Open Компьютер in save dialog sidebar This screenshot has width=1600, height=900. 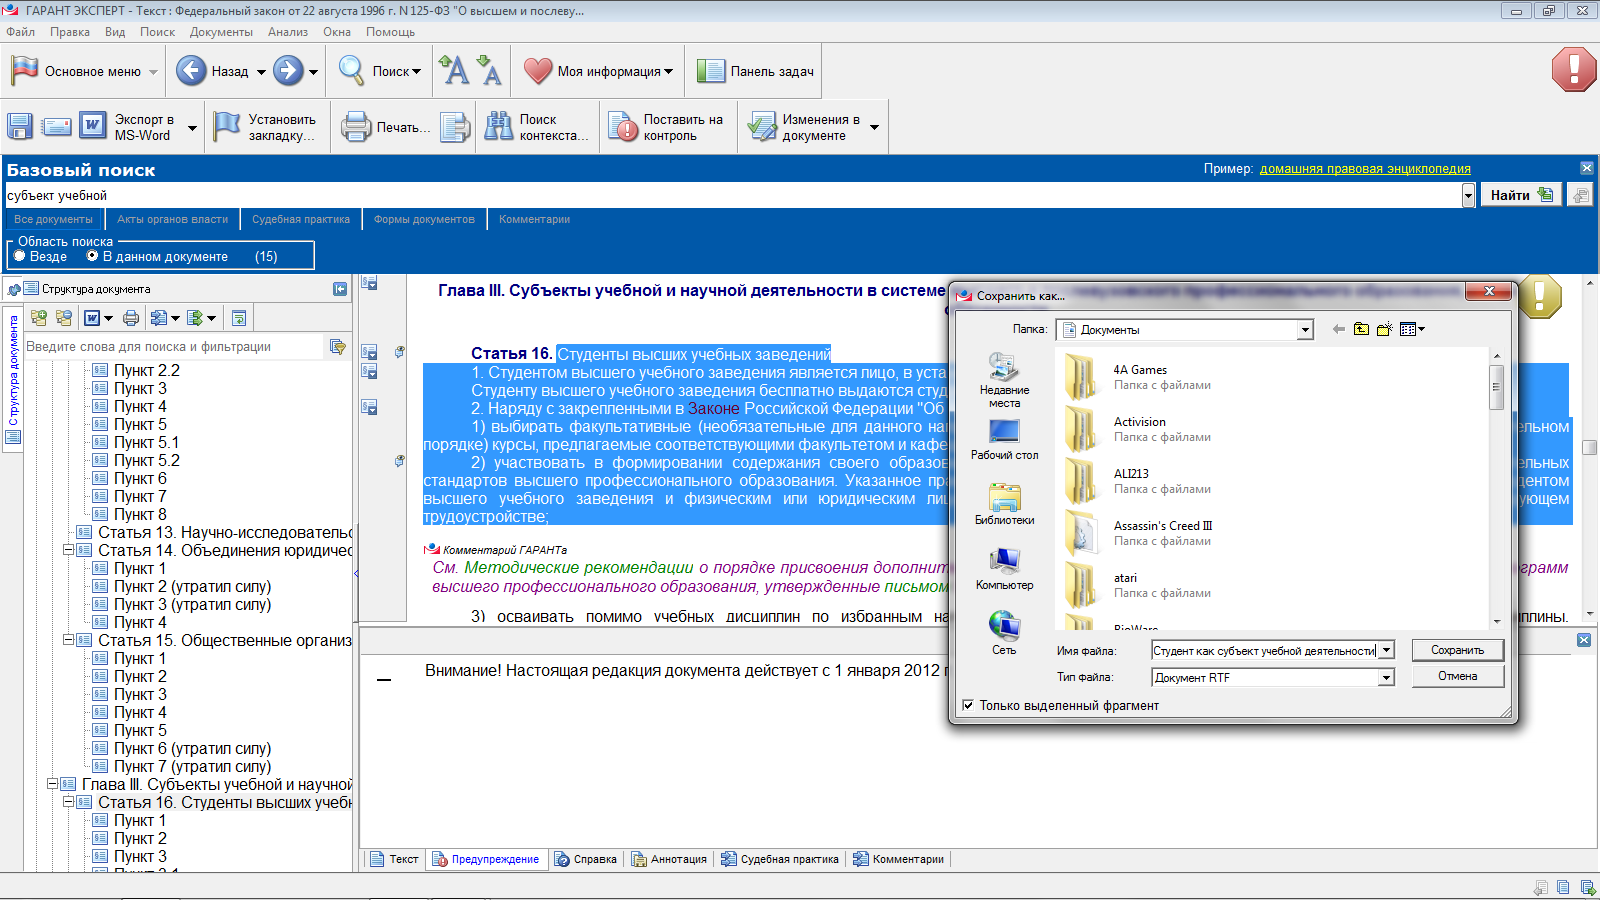tap(1004, 568)
